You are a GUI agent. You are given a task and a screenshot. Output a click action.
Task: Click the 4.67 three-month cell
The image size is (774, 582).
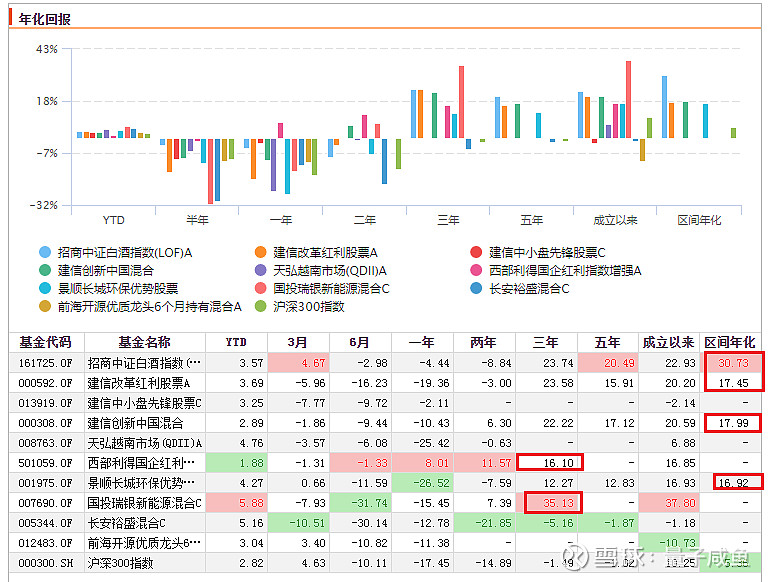[x=298, y=363]
